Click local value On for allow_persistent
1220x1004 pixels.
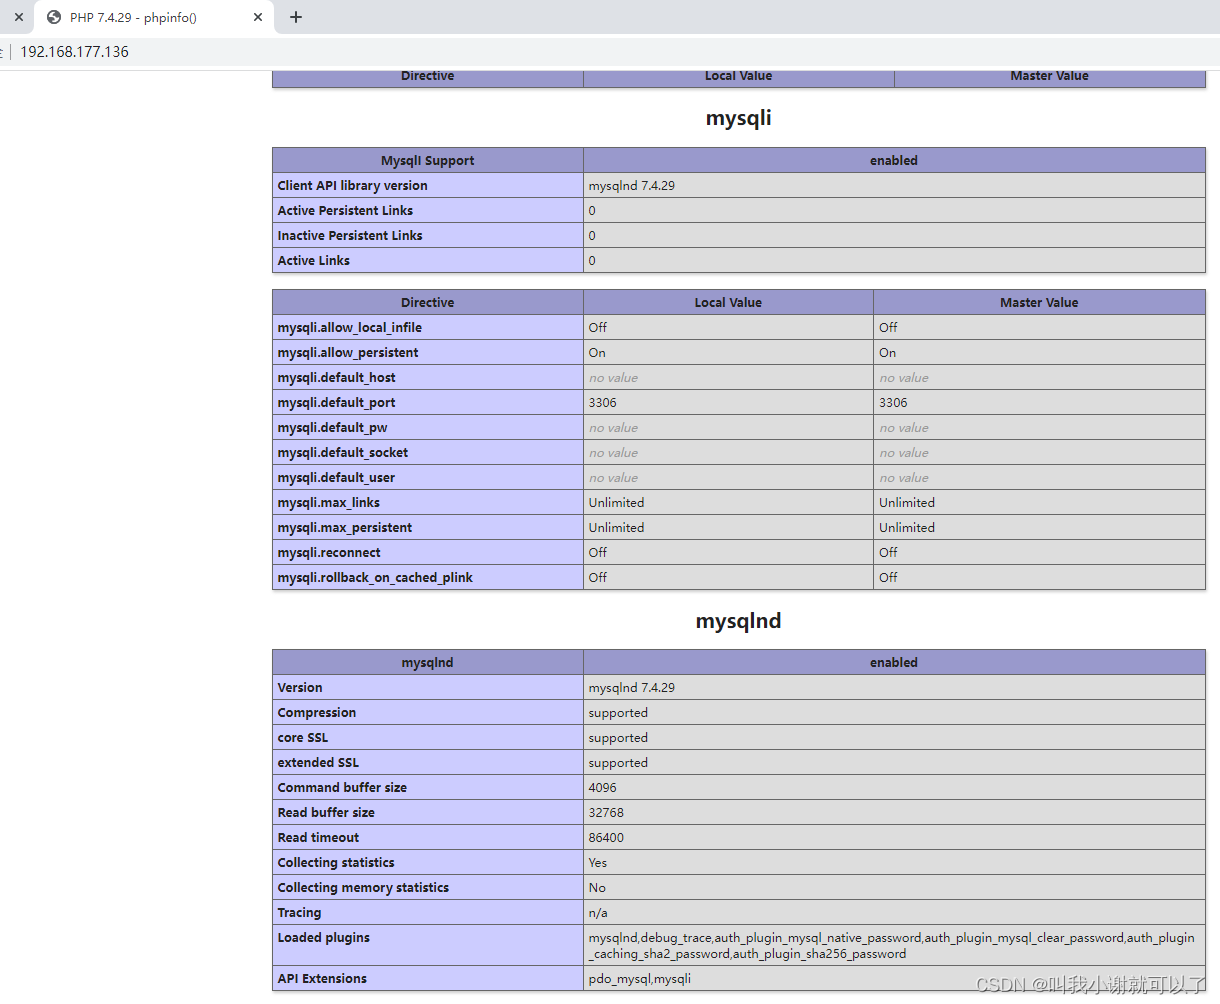coord(597,353)
